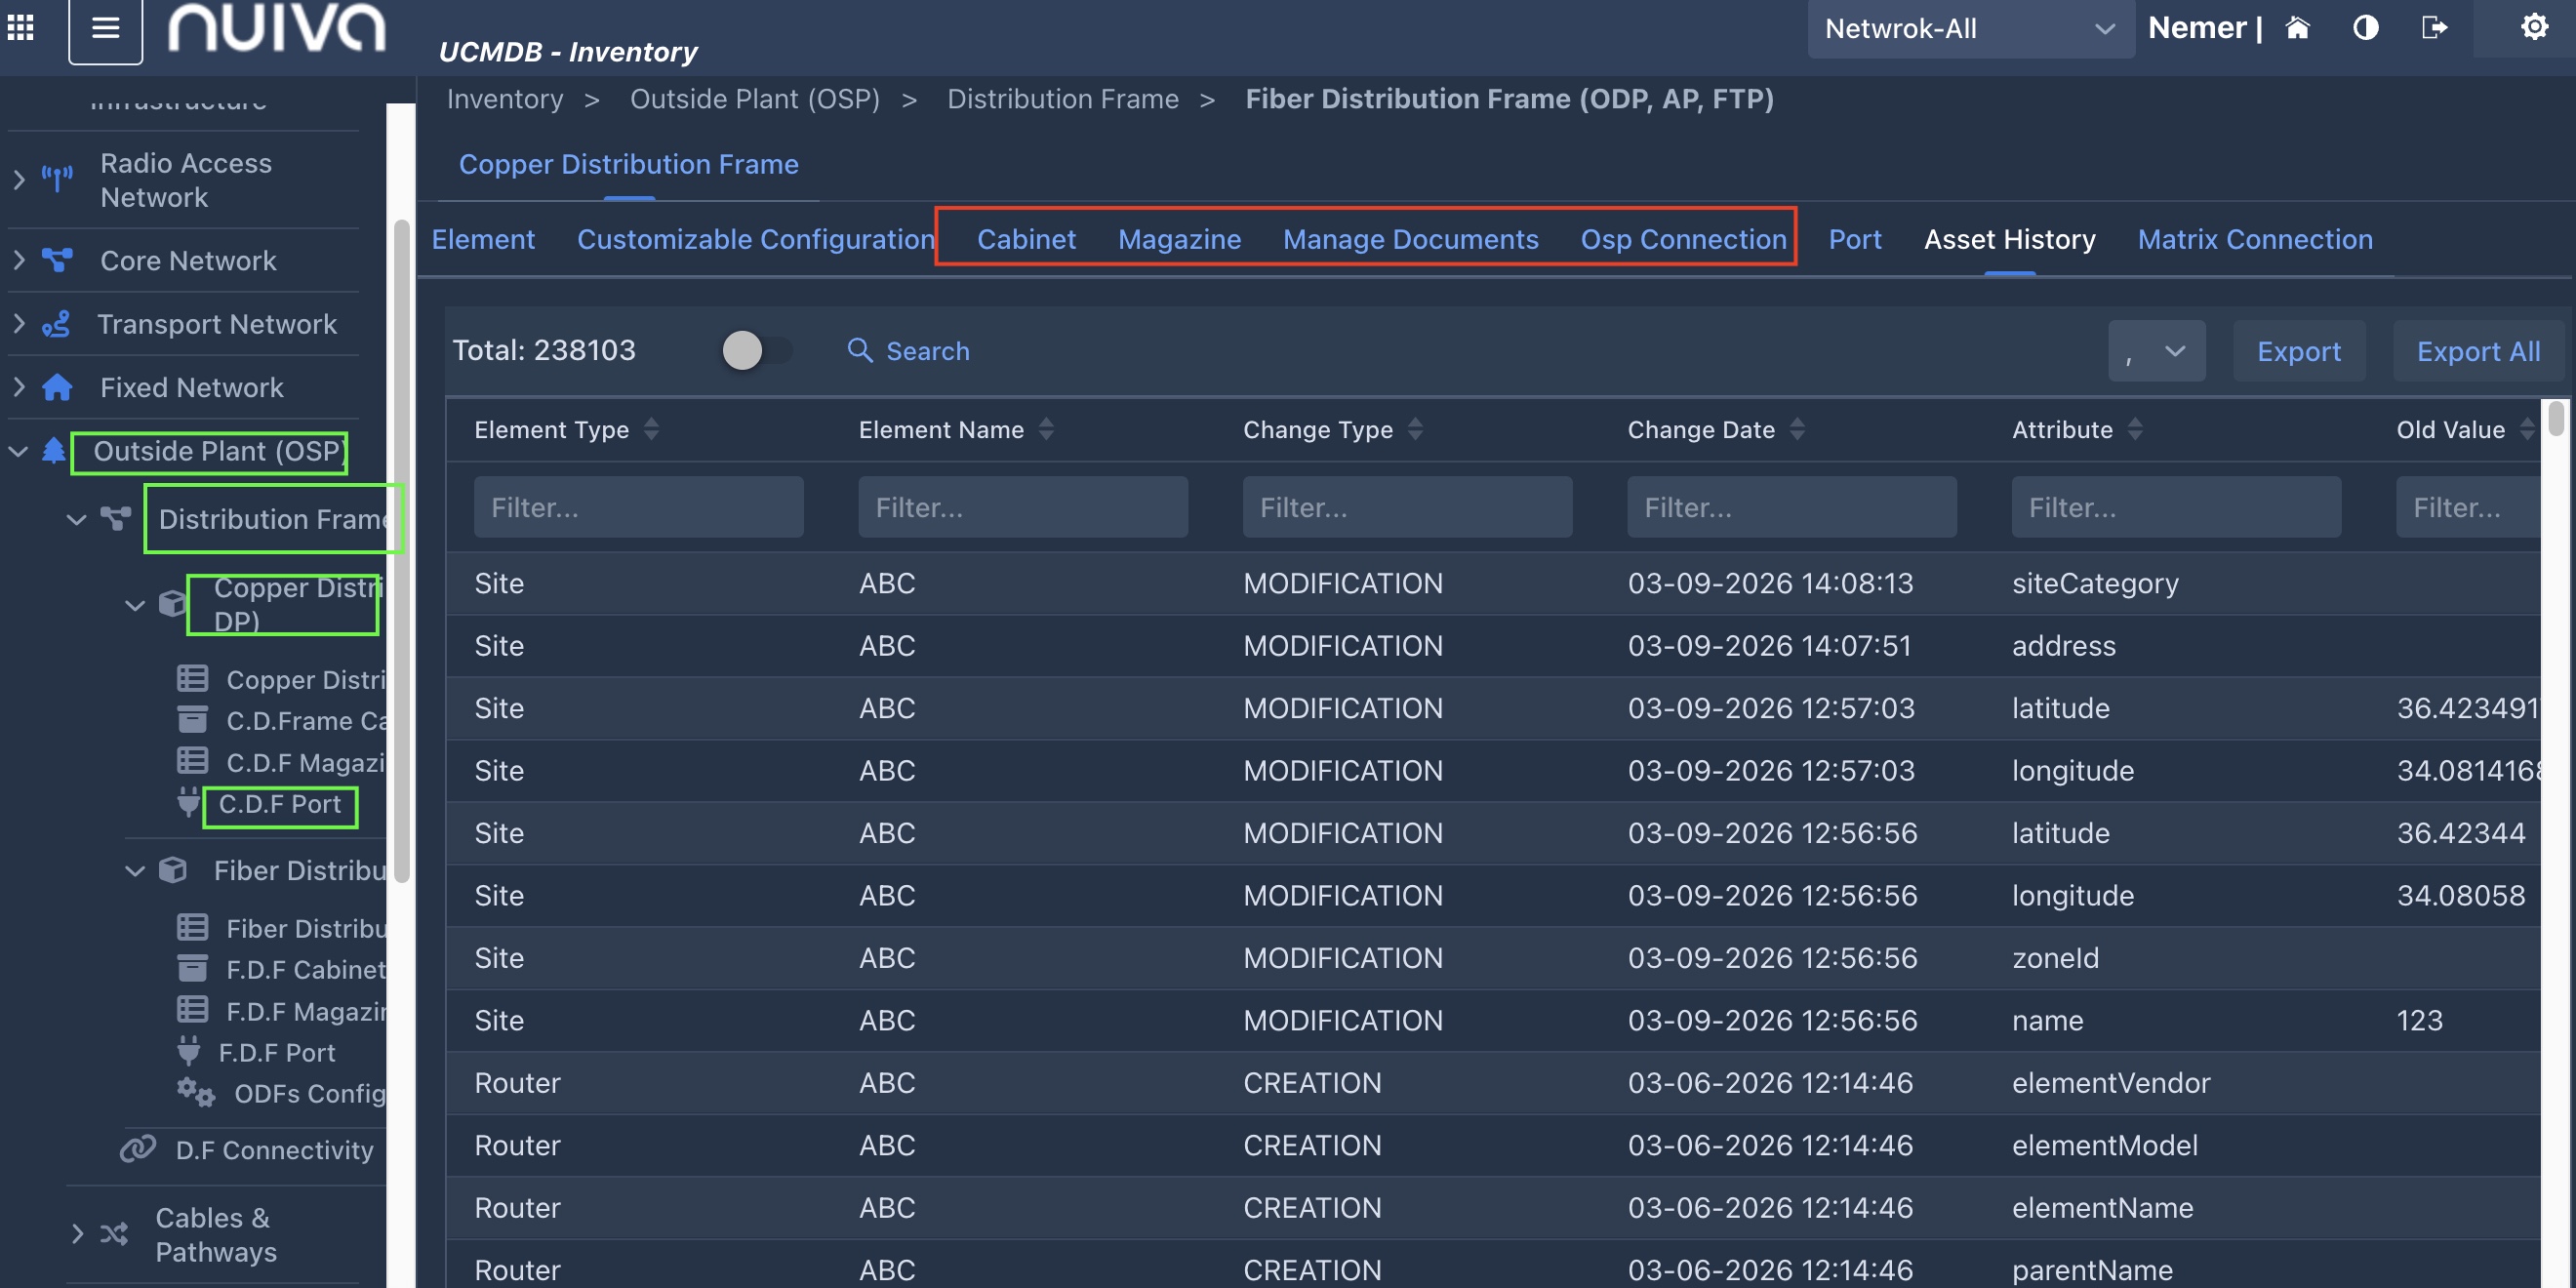Open settings gear icon
The height and width of the screenshot is (1288, 2576).
click(x=2533, y=27)
